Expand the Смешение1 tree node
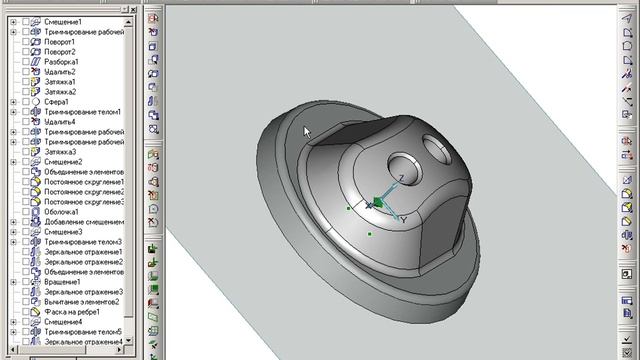 (13, 22)
